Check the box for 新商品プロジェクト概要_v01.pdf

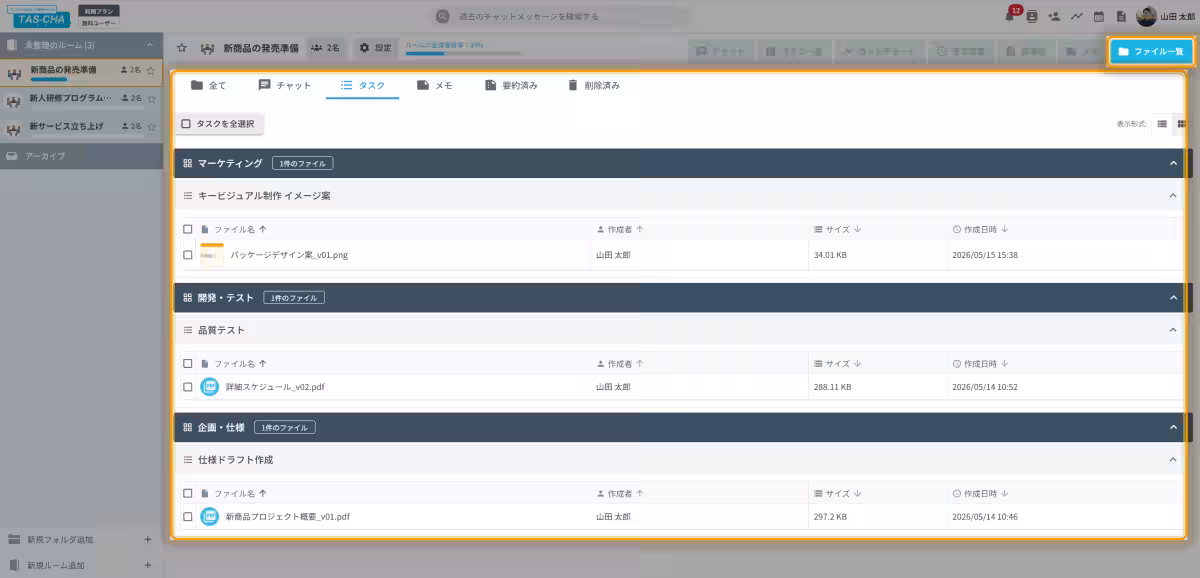[187, 516]
